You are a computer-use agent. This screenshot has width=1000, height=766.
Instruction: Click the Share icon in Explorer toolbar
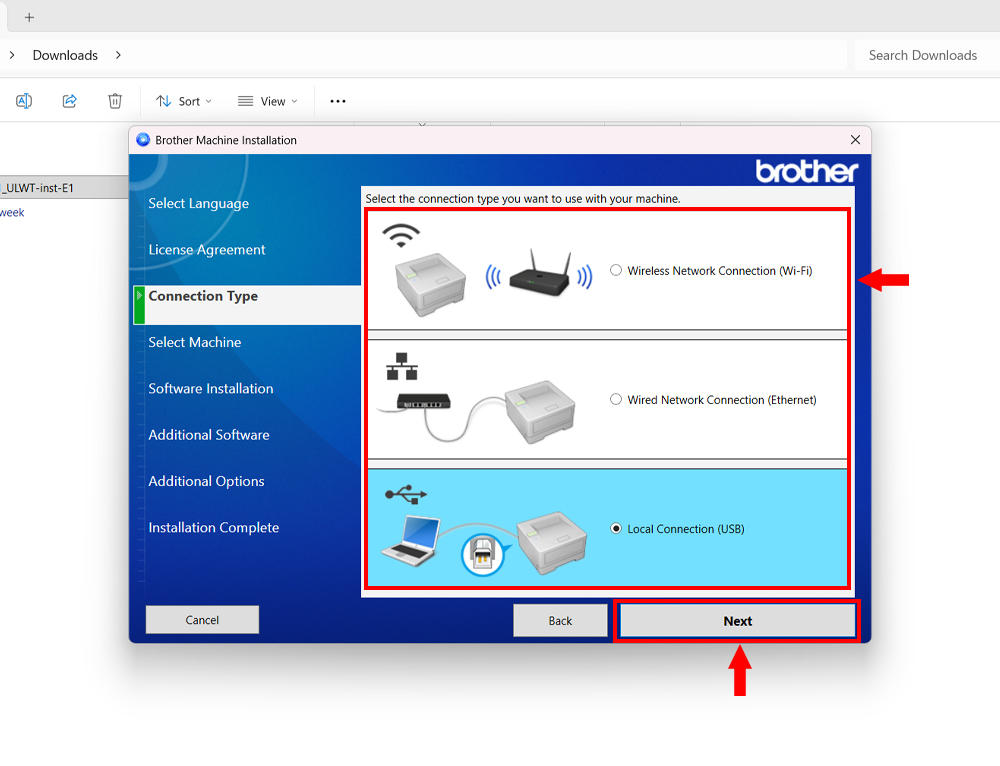click(70, 101)
